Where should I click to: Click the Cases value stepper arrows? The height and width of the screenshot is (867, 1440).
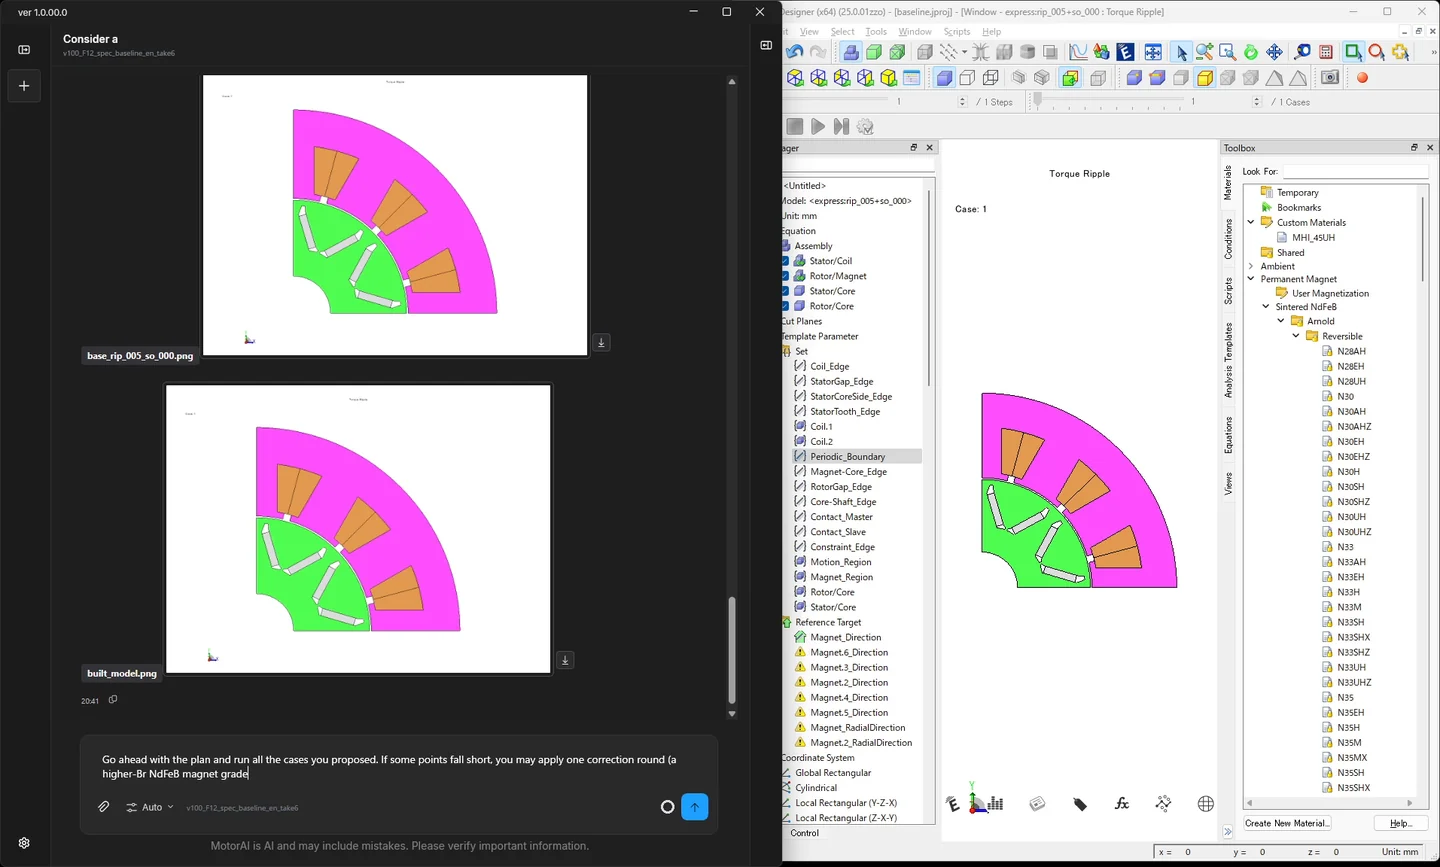[1257, 102]
